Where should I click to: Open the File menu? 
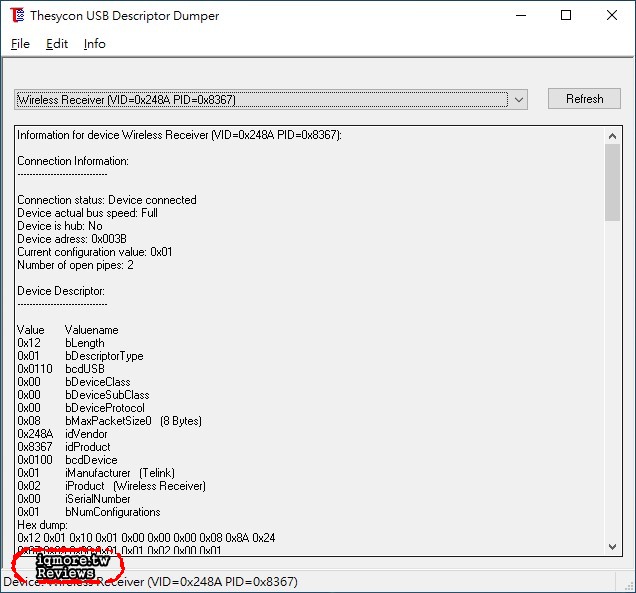point(20,44)
